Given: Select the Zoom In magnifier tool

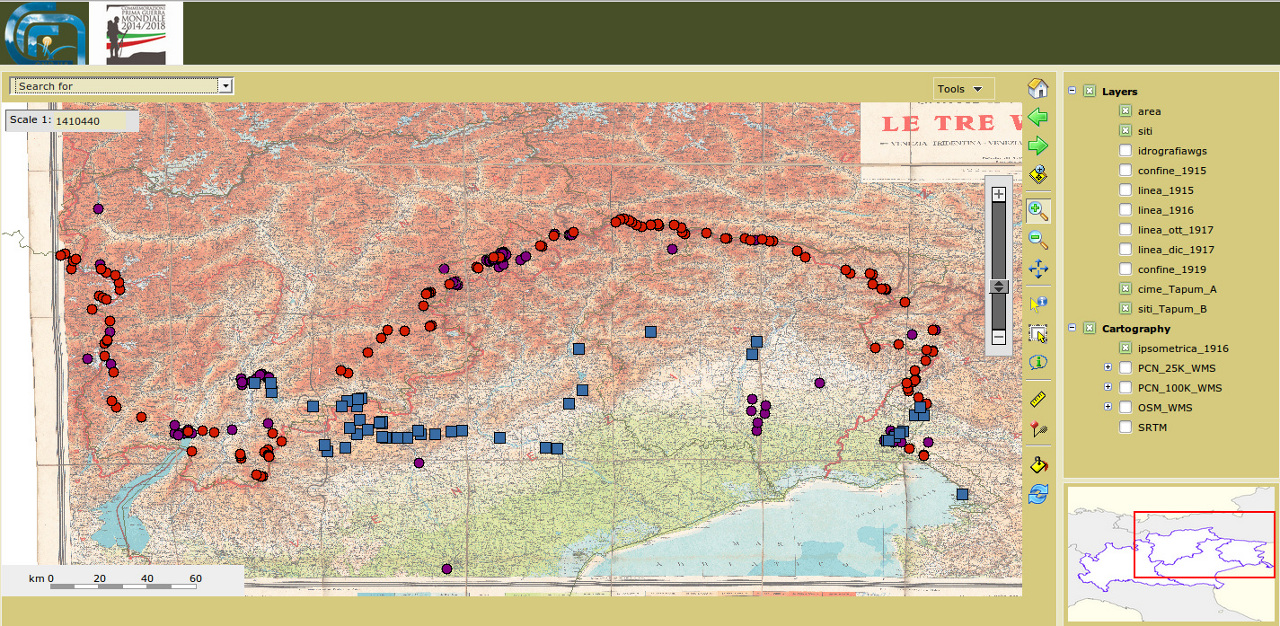Looking at the screenshot, I should point(1038,211).
